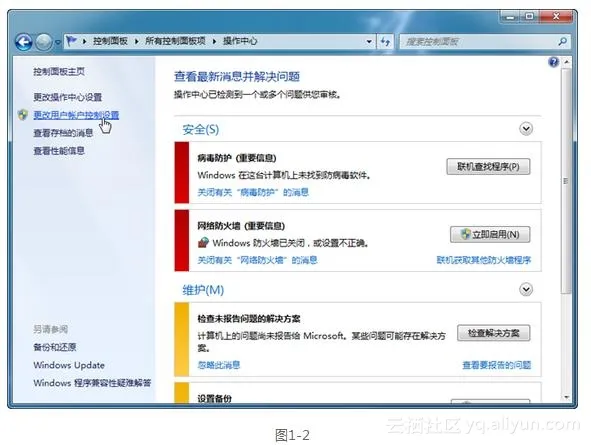Turn off 病毒防护 messages link
The height and width of the screenshot is (445, 591).
[253, 193]
